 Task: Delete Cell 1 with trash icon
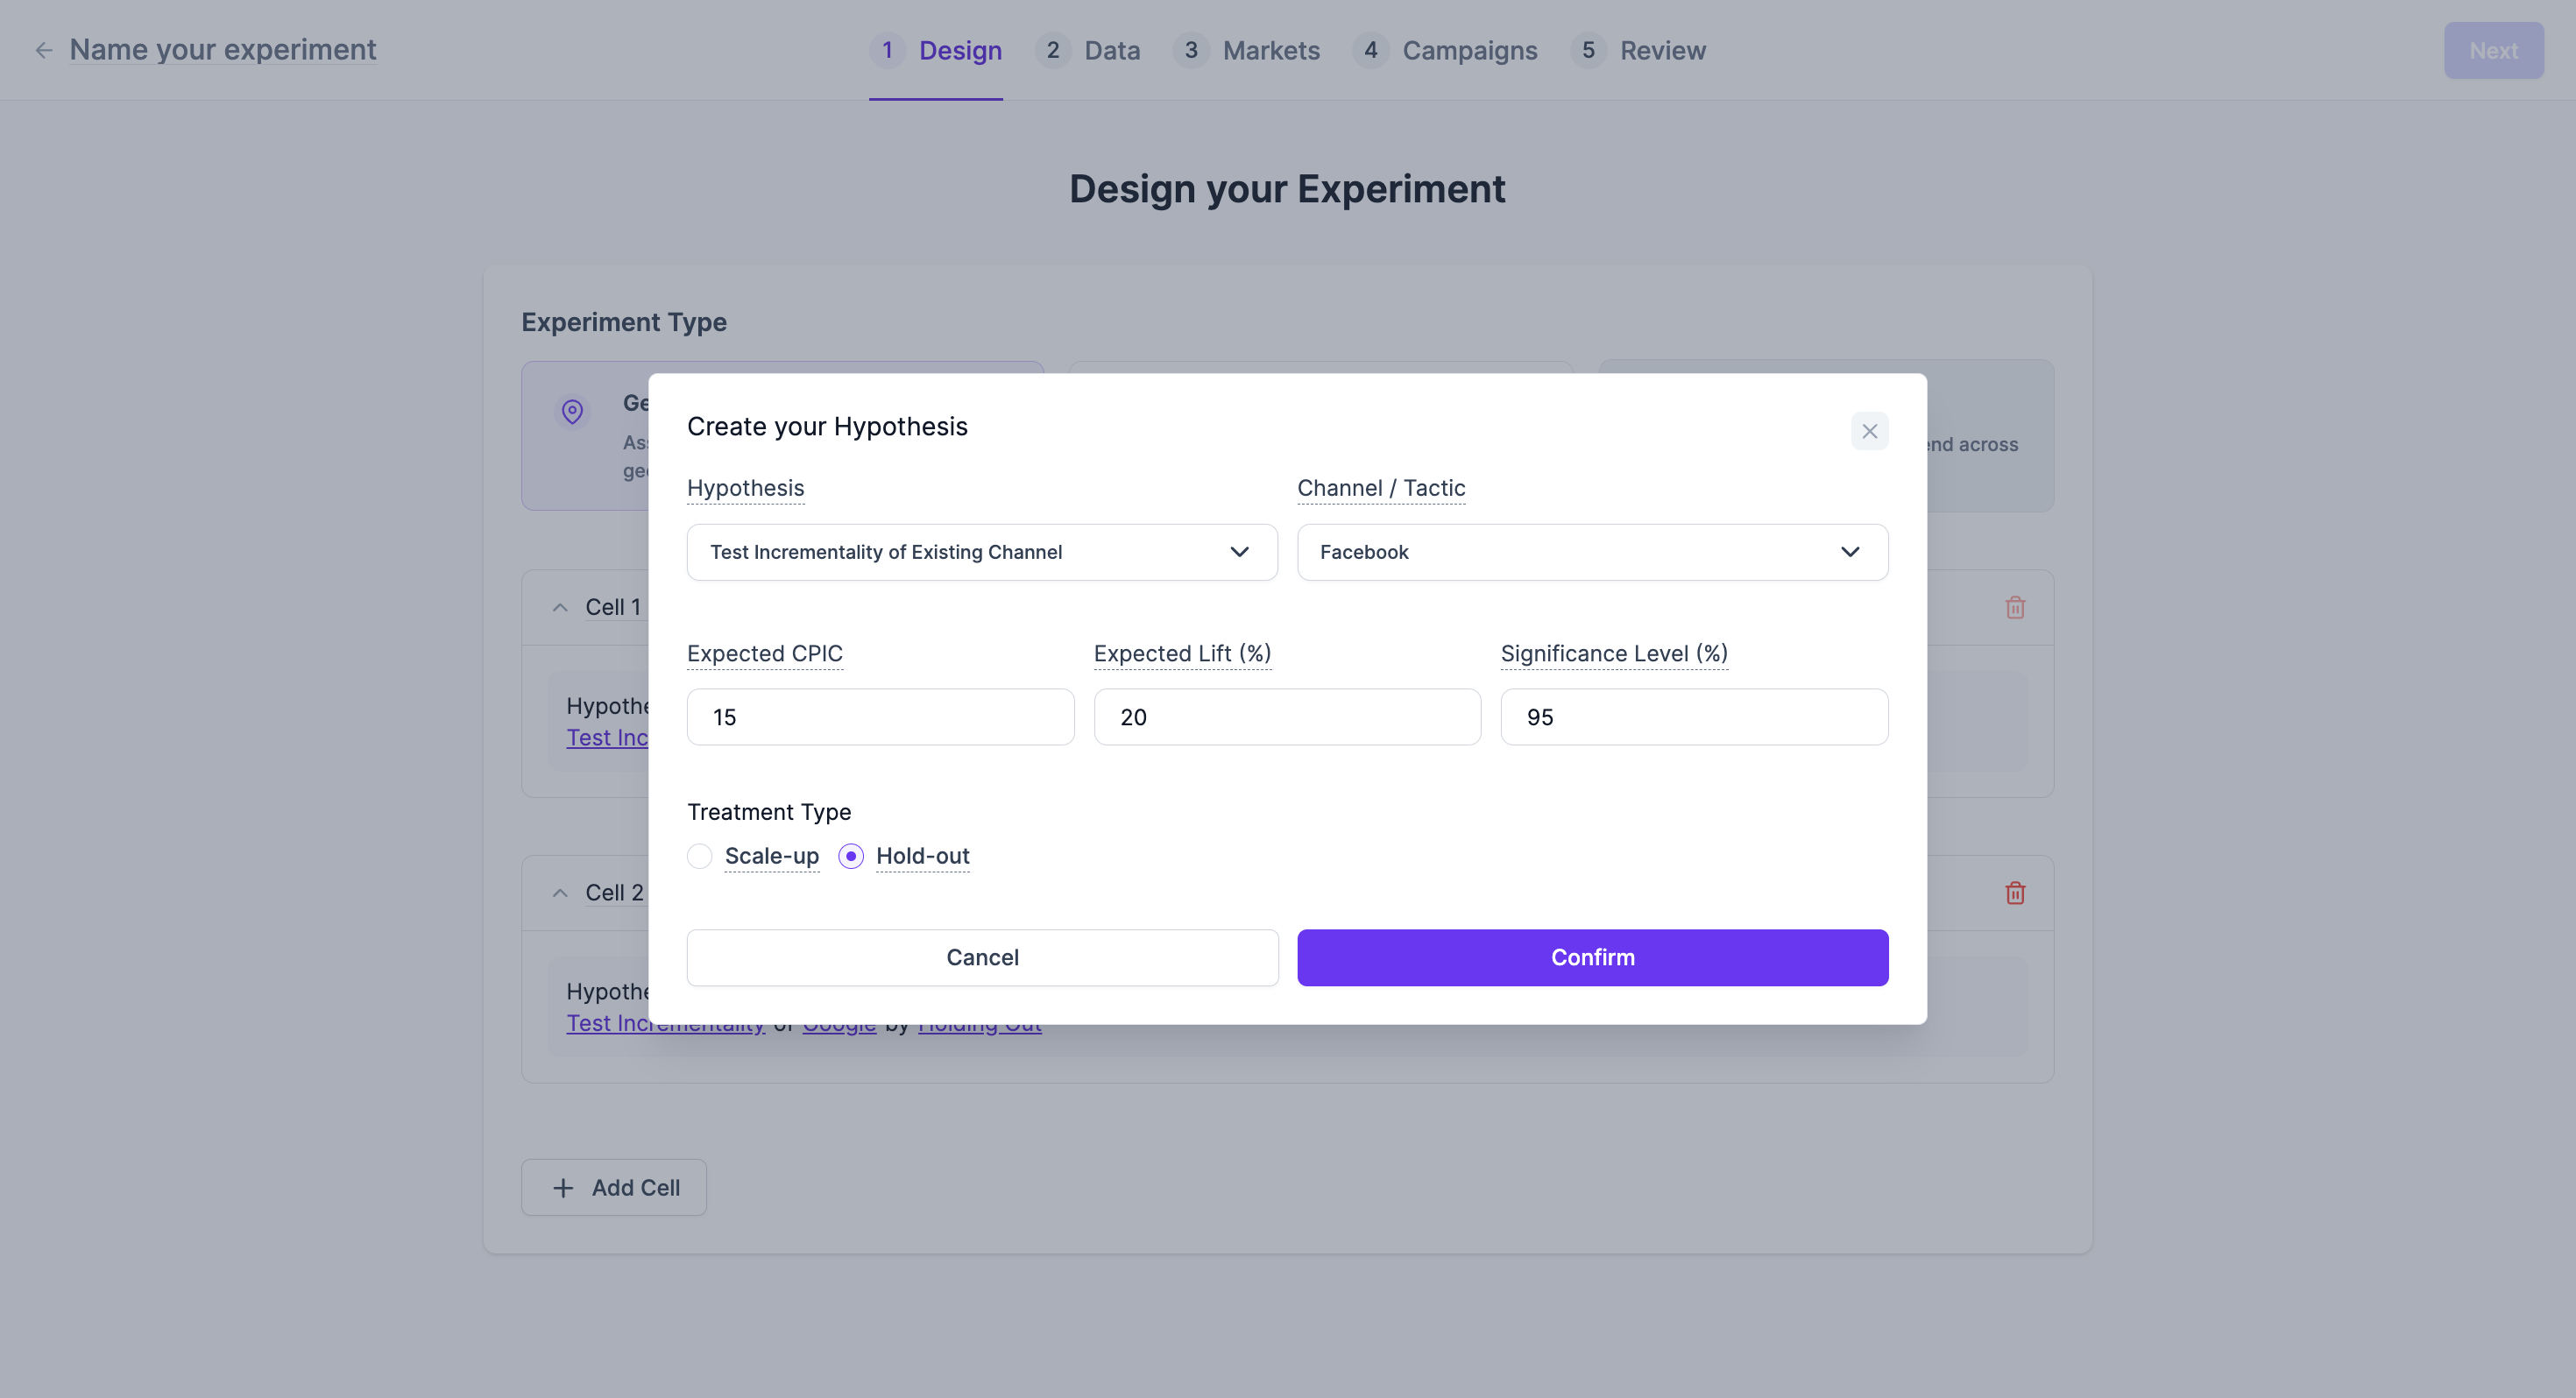[x=2014, y=607]
